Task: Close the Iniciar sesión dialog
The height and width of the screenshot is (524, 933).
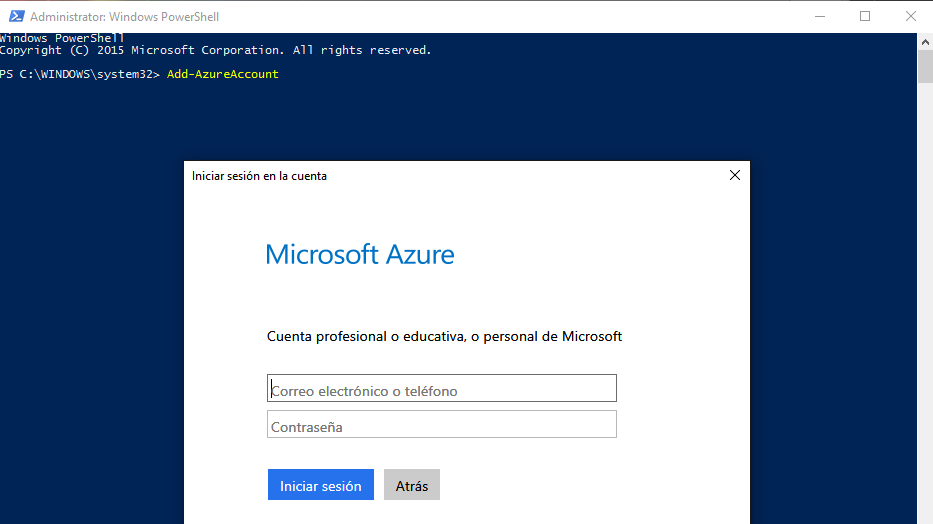Action: pyautogui.click(x=735, y=175)
